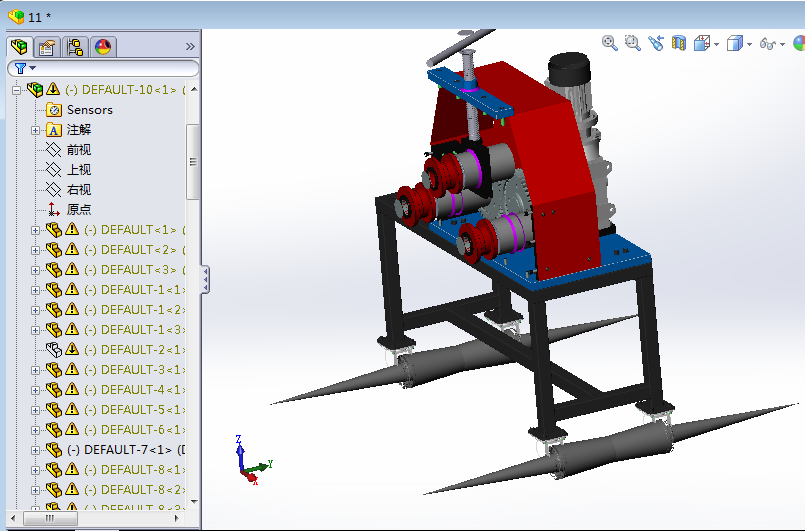This screenshot has width=805, height=531.
Task: Expand the DEFAULT-1<3> component
Action: tap(35, 331)
